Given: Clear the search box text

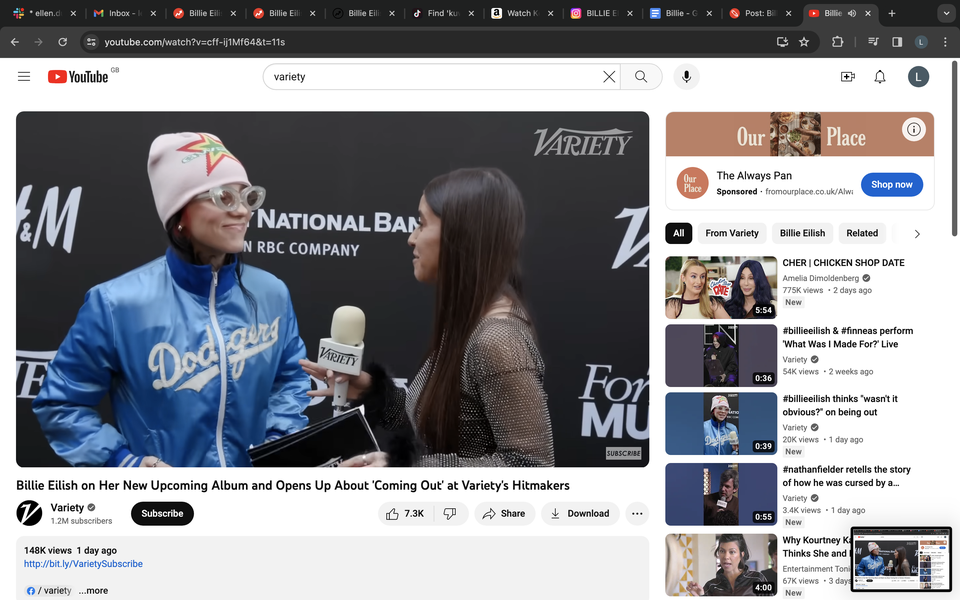Looking at the screenshot, I should coord(609,77).
